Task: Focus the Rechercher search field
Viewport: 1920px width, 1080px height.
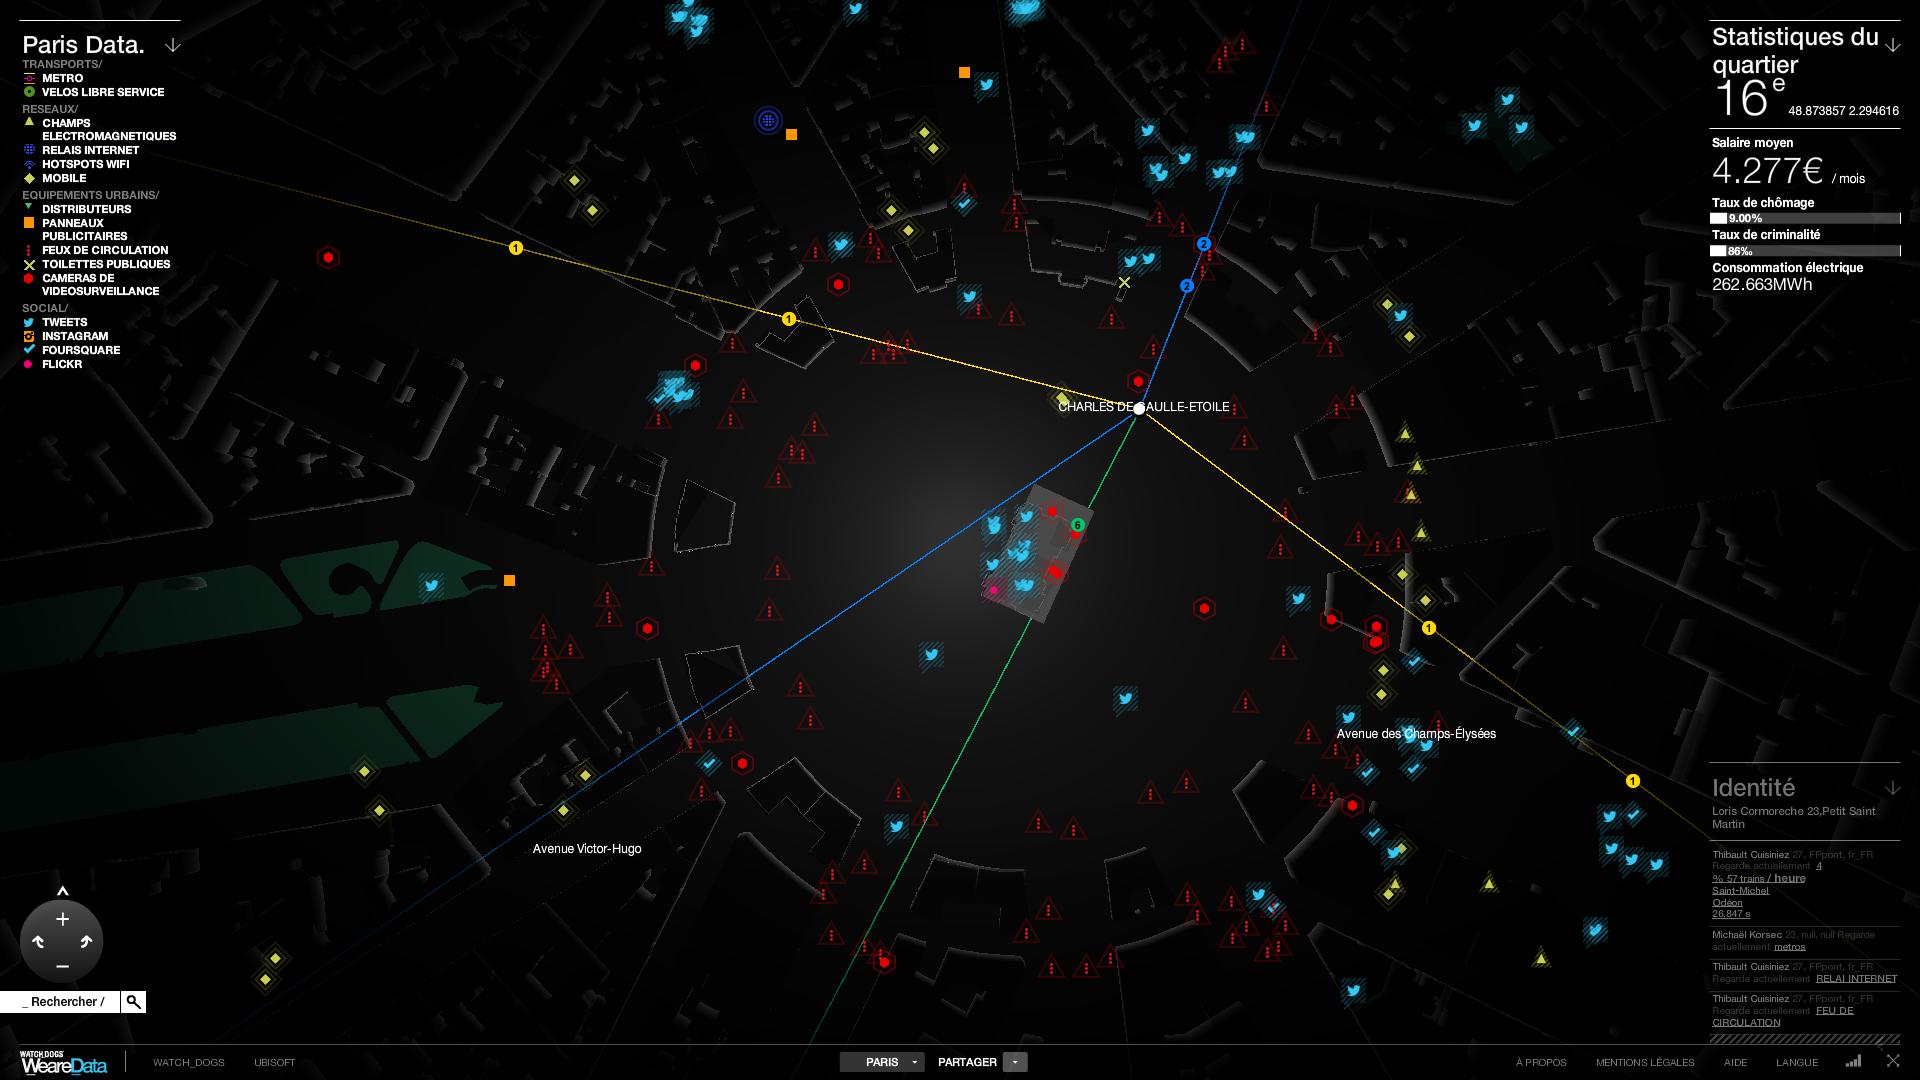Action: point(60,1001)
